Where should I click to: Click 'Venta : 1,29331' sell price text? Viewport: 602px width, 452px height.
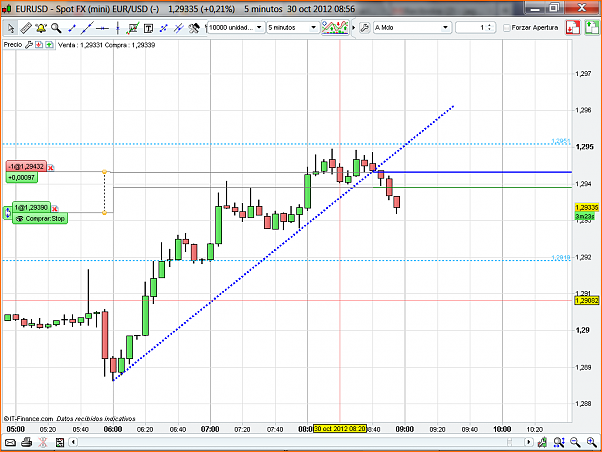tap(80, 45)
